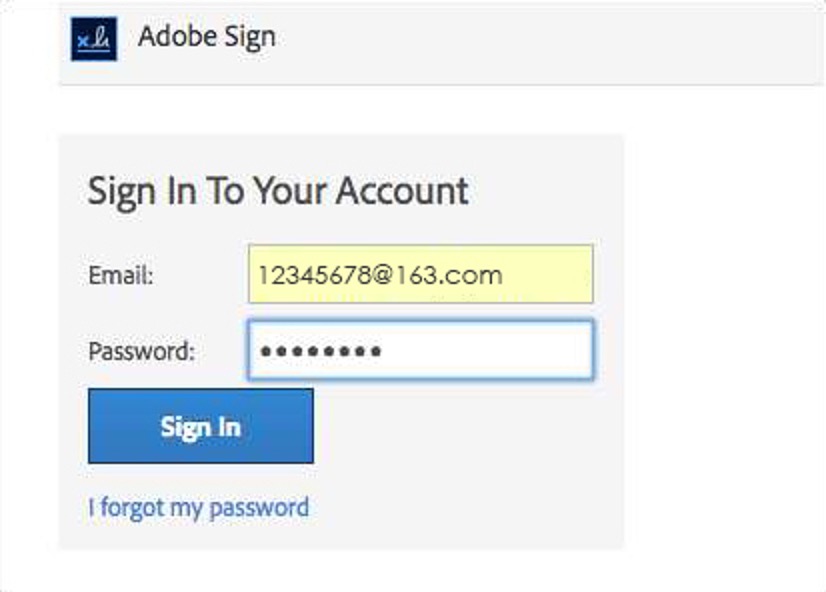Image resolution: width=826 pixels, height=592 pixels.
Task: Focus the Email input field
Action: point(420,274)
